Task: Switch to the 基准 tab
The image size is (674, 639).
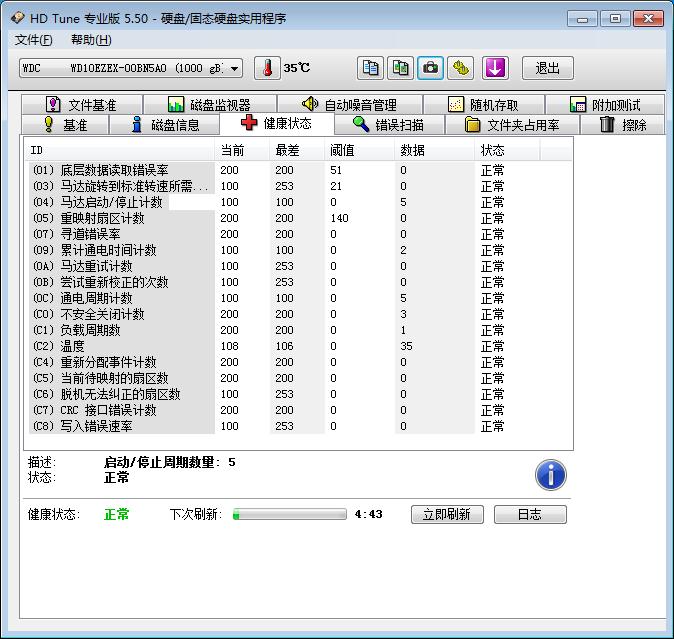Action: 64,125
